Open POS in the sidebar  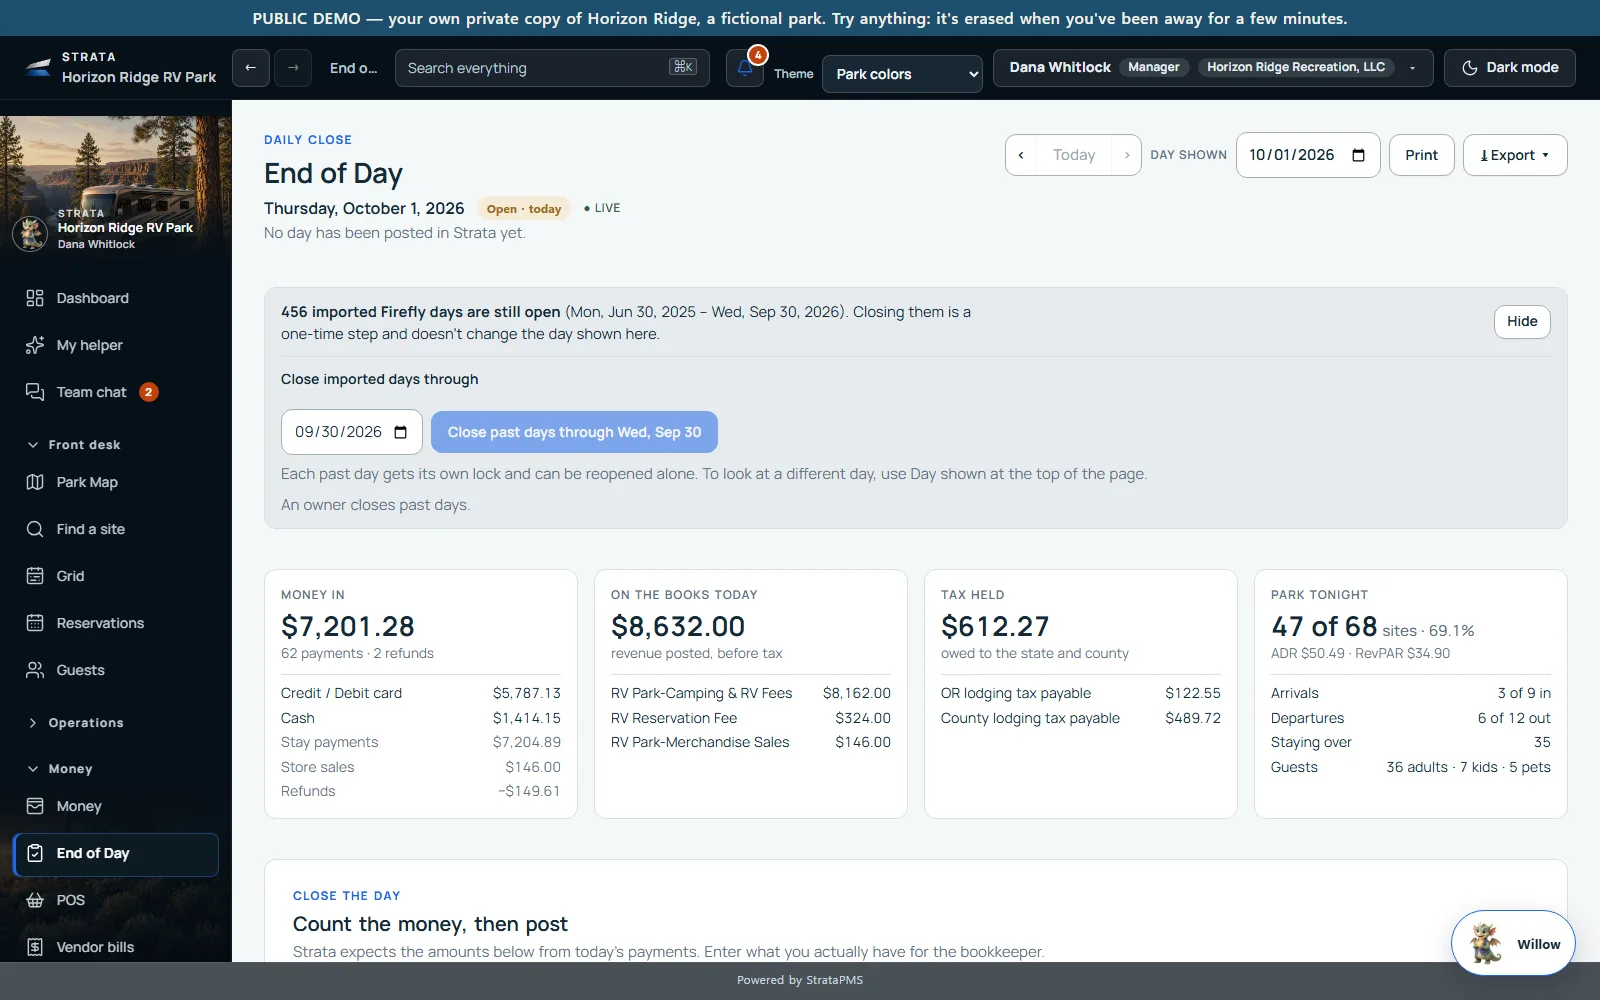[x=116, y=900]
